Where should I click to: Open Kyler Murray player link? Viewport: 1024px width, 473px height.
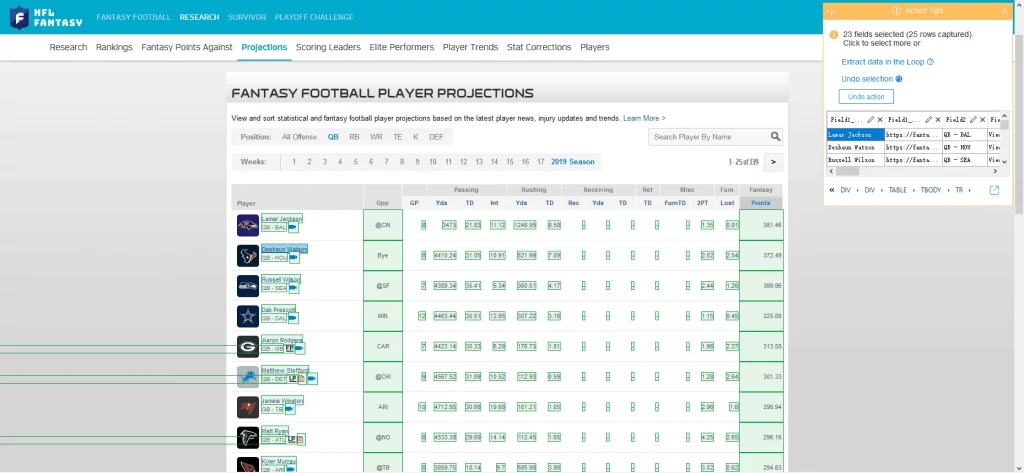pyautogui.click(x=278, y=461)
